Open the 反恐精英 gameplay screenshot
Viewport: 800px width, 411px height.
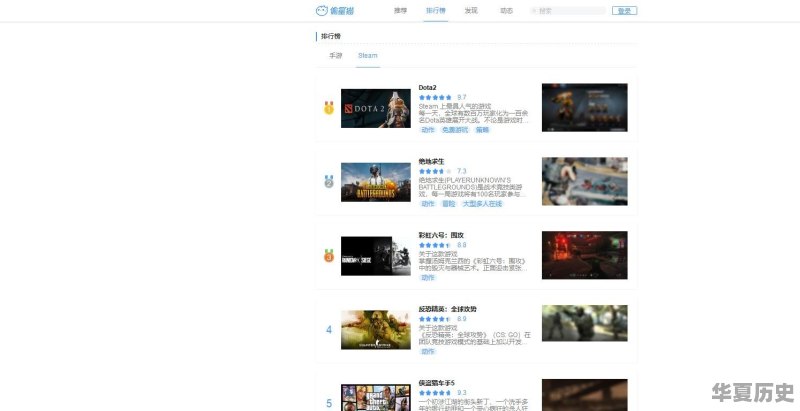(585, 323)
